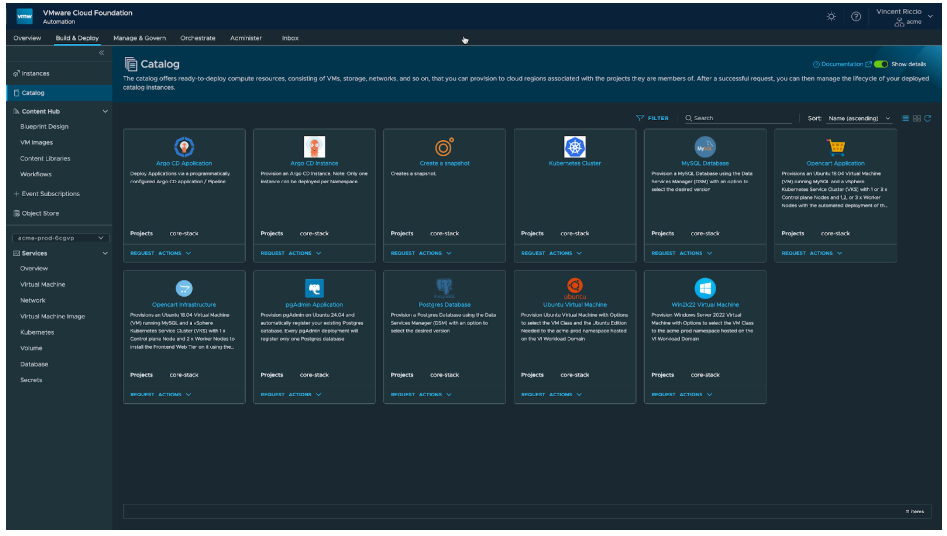This screenshot has width=947, height=536.
Task: Click the Ubuntu Virtual Machine icon
Action: (x=575, y=288)
